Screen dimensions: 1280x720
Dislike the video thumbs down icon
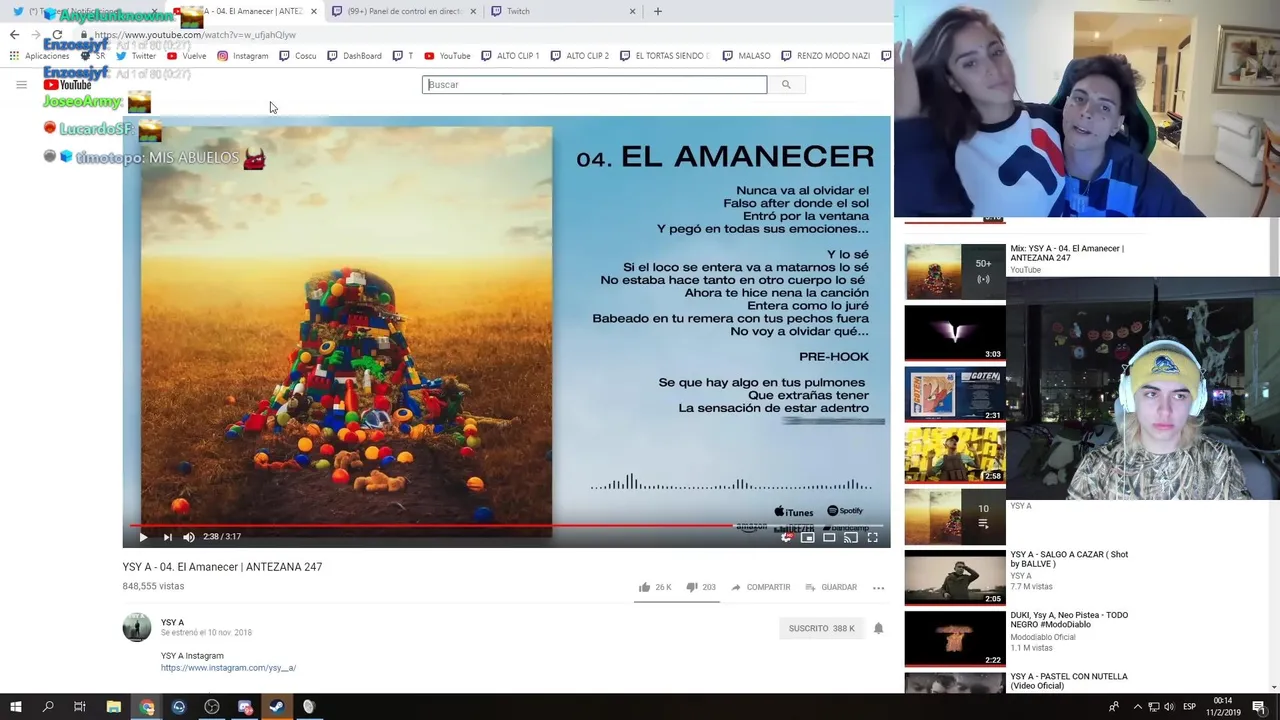click(x=691, y=587)
